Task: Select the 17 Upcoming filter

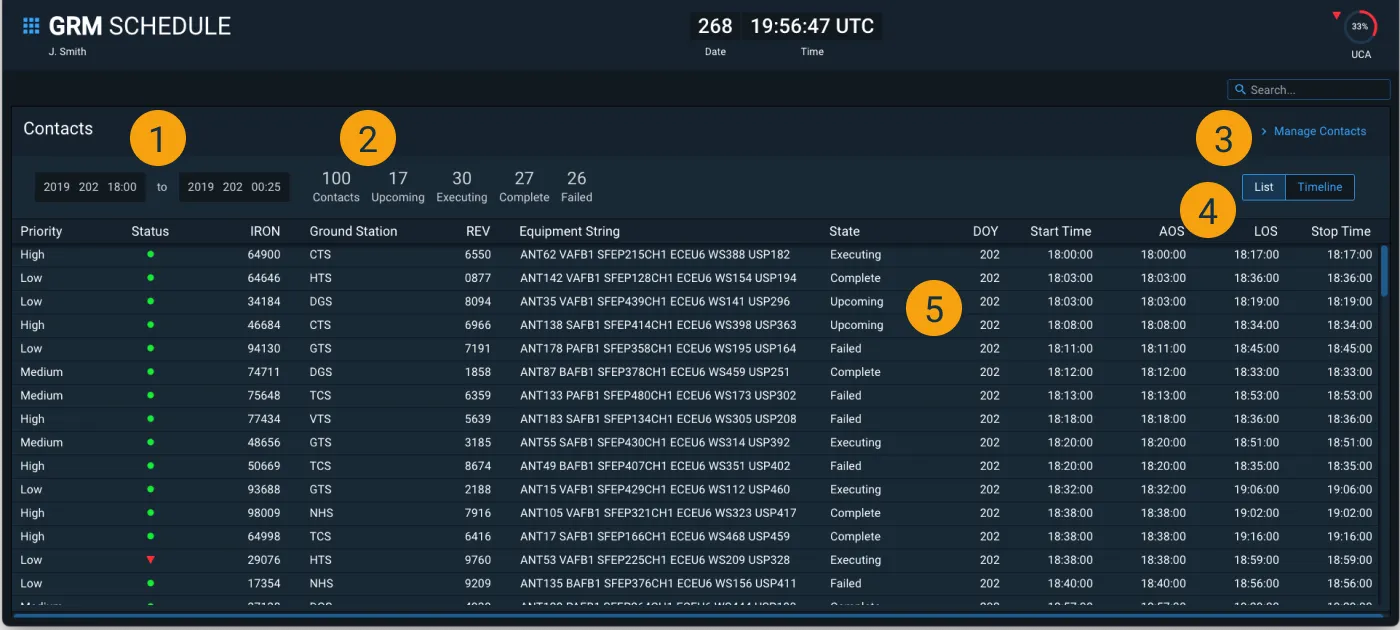Action: [x=397, y=187]
